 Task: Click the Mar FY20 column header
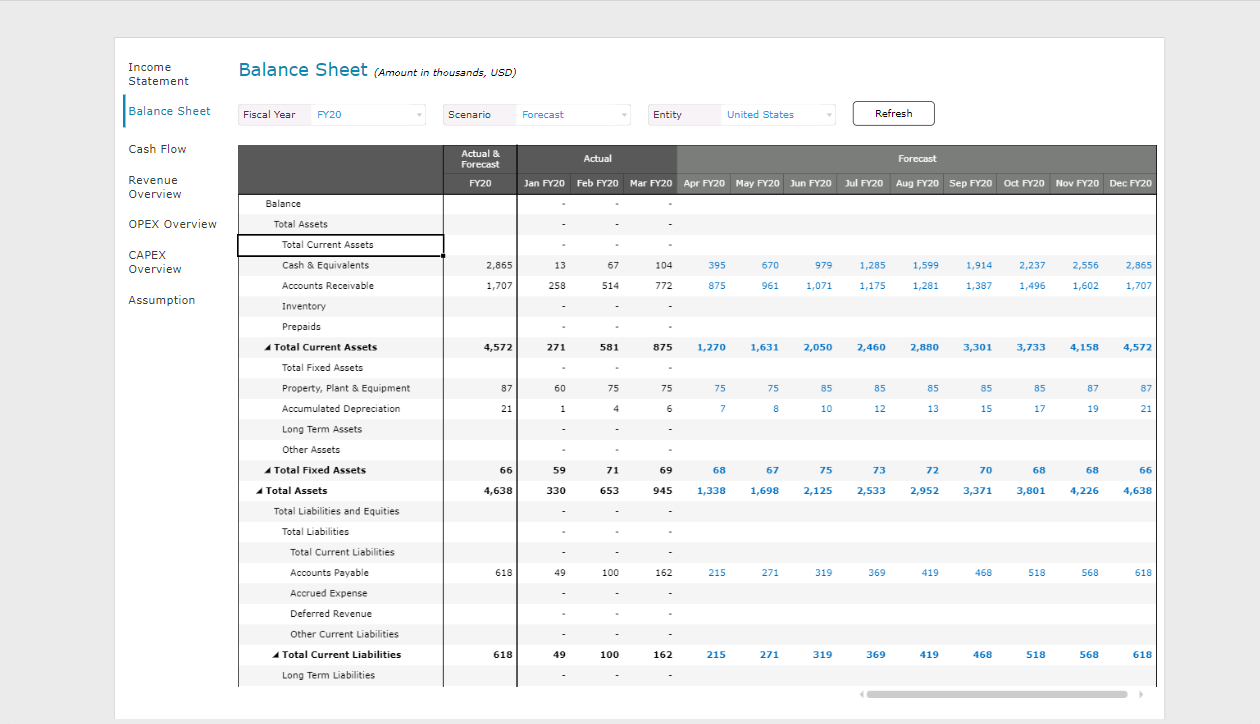click(651, 183)
